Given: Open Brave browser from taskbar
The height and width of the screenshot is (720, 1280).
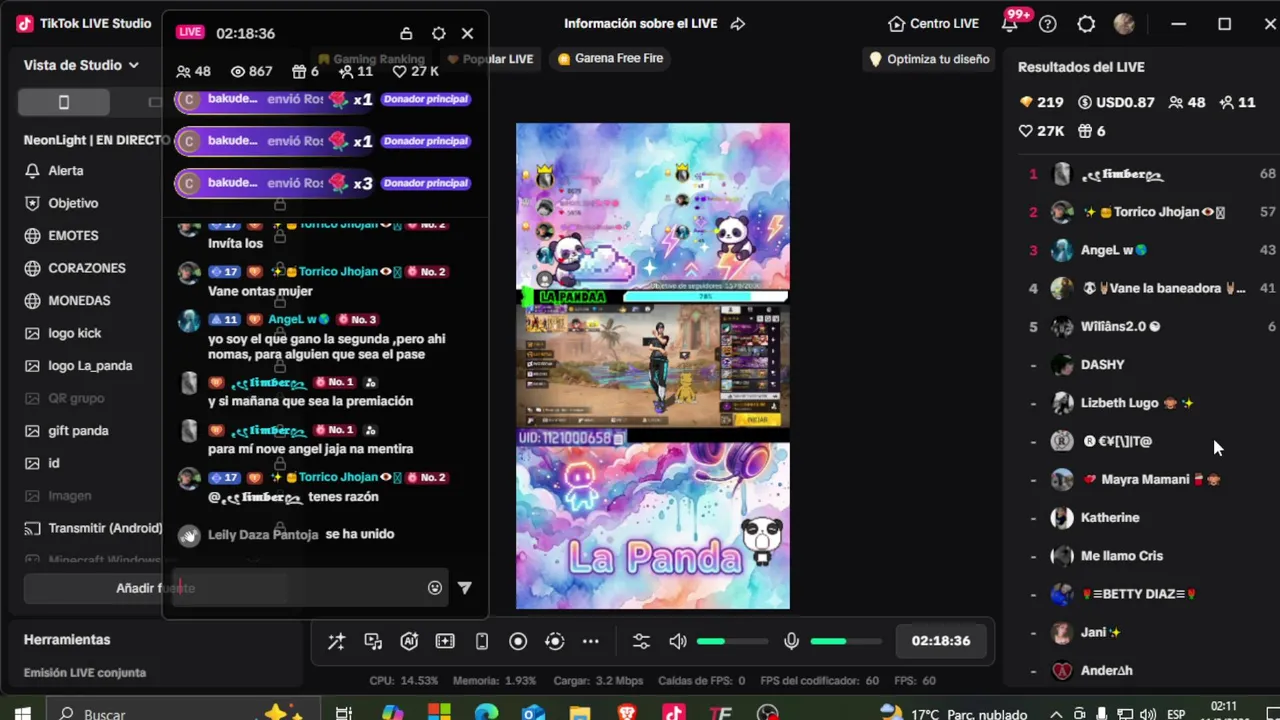Looking at the screenshot, I should [627, 714].
